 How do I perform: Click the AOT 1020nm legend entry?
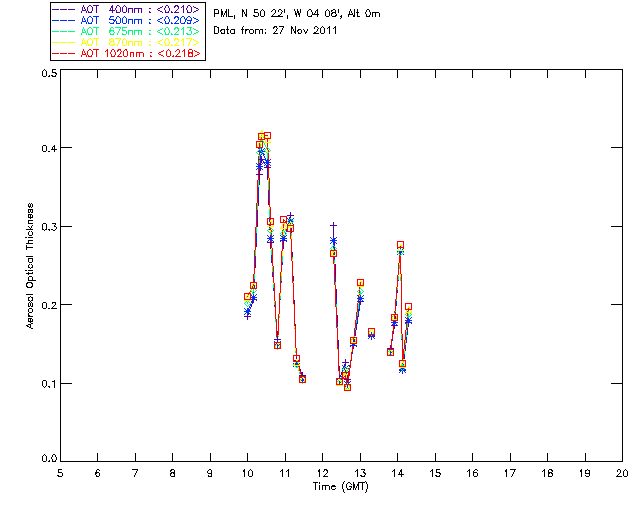[126, 53]
